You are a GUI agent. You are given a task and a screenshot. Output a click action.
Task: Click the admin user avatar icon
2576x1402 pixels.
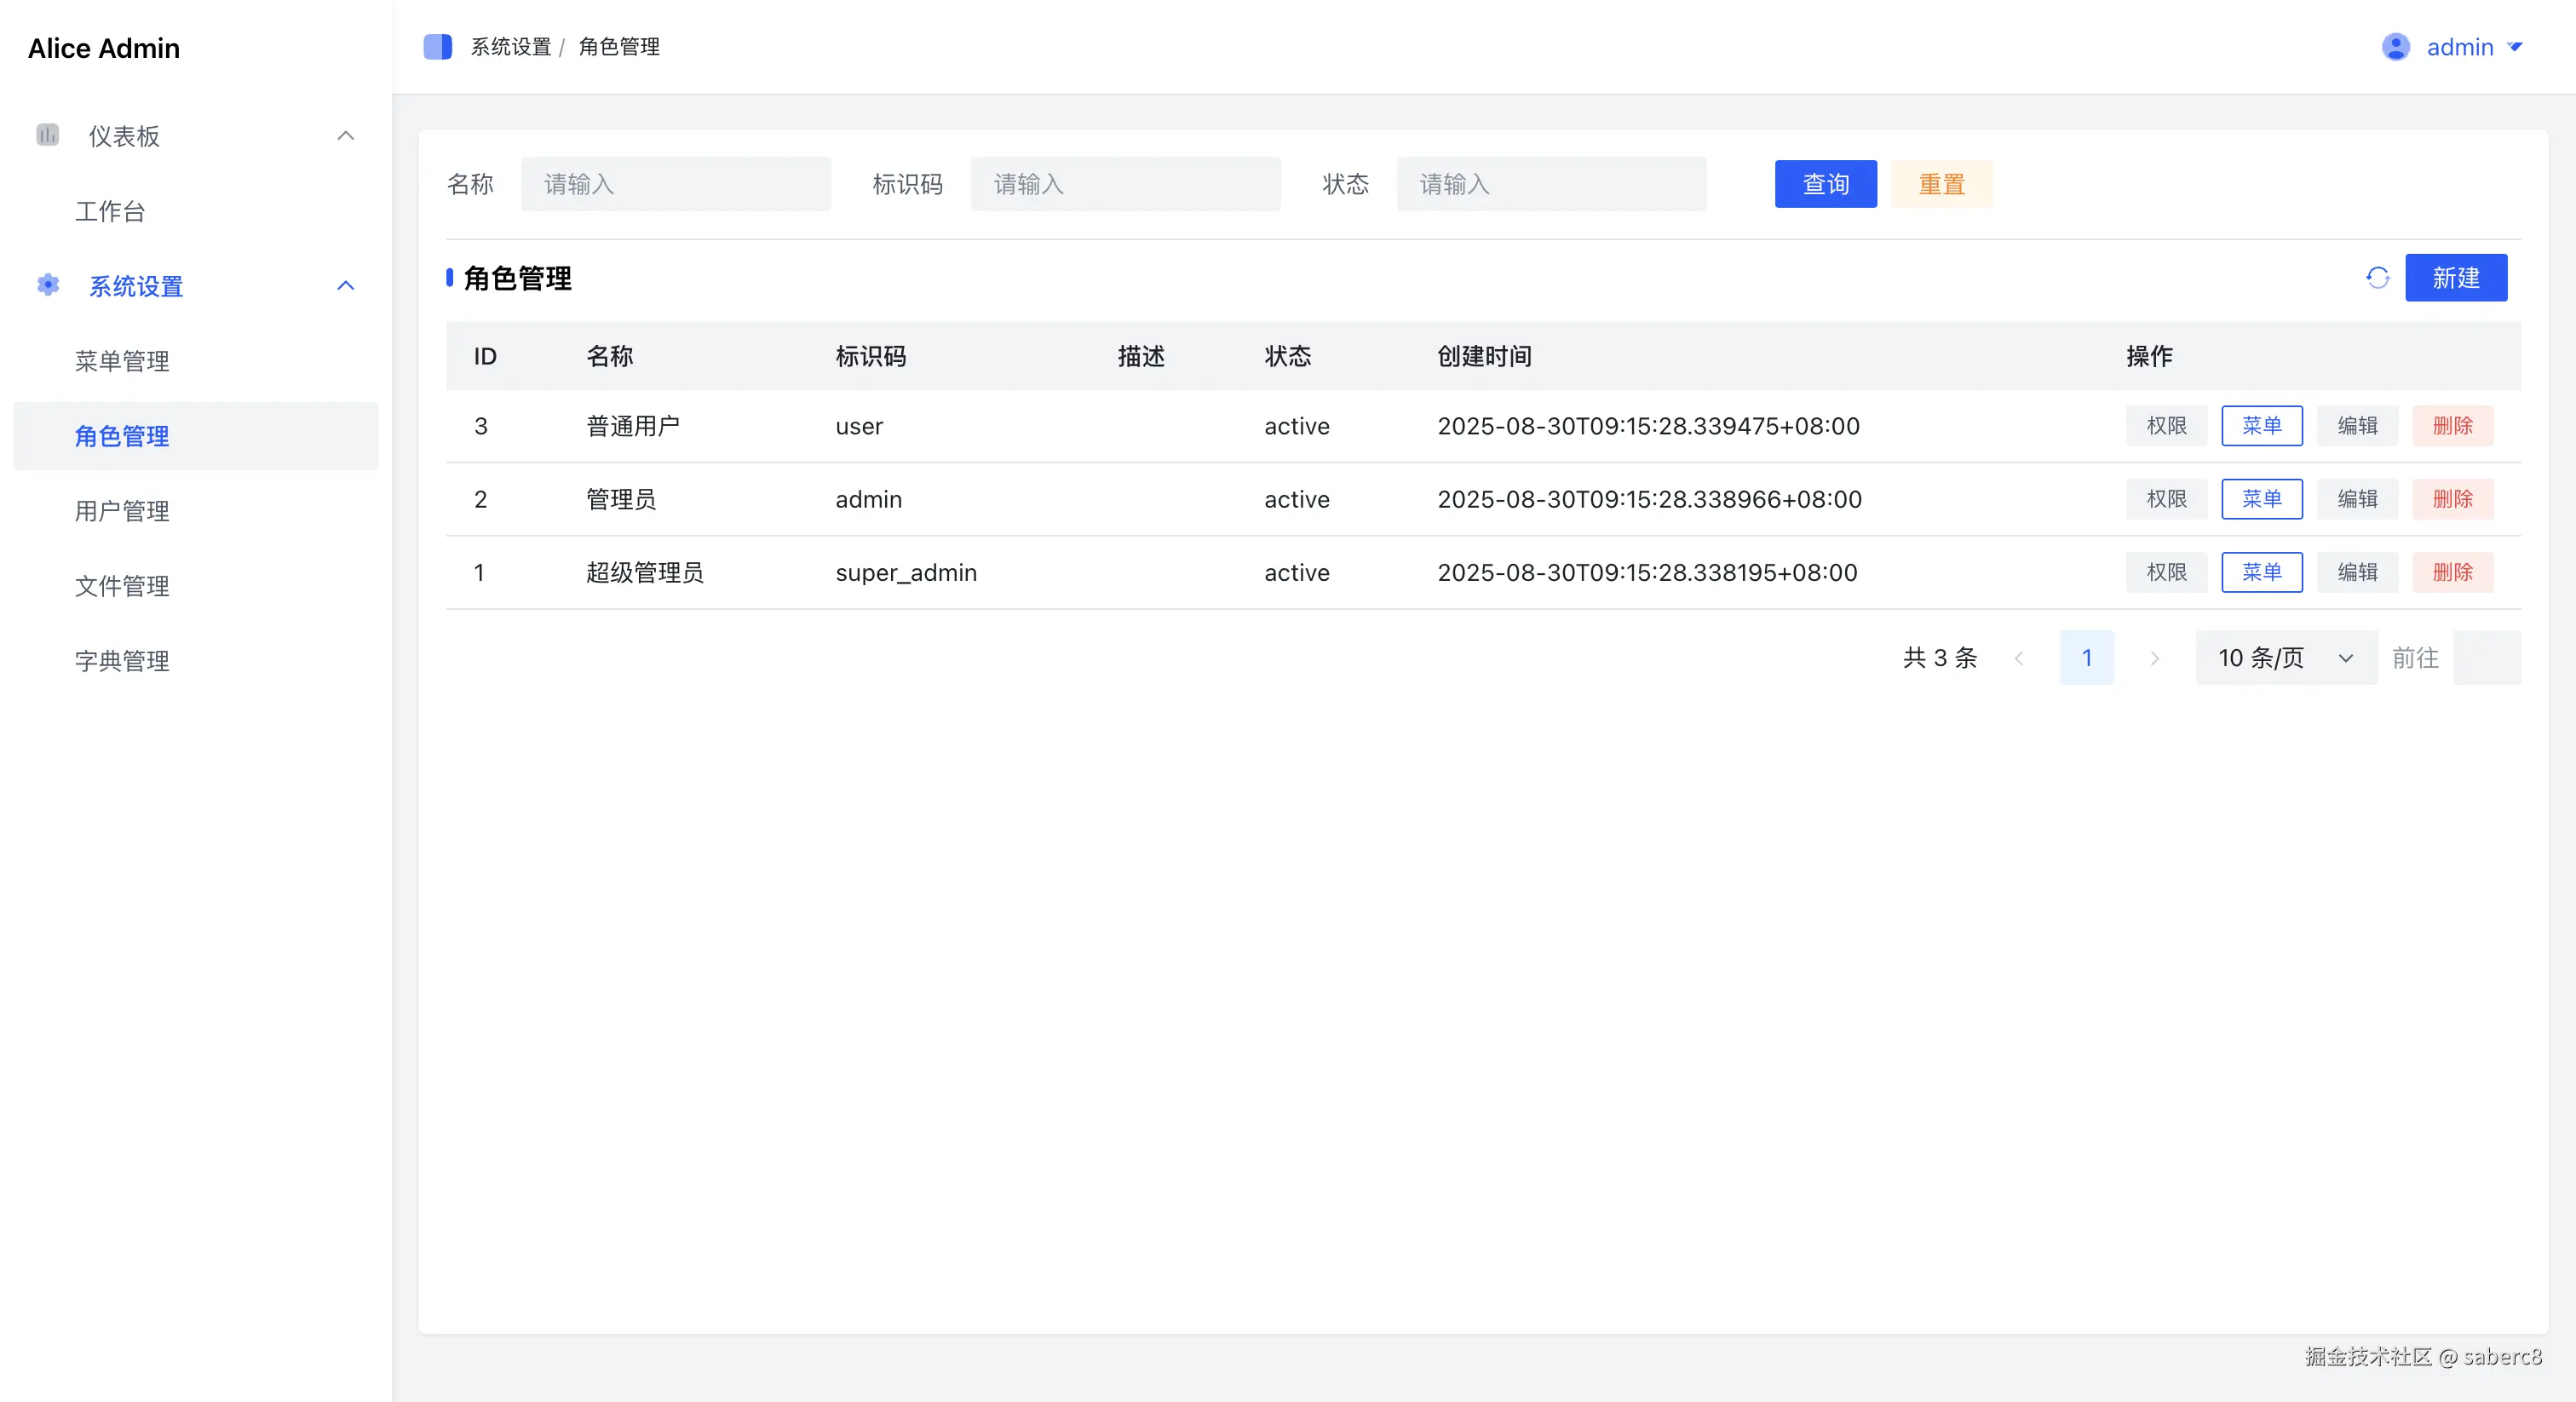(x=2395, y=47)
